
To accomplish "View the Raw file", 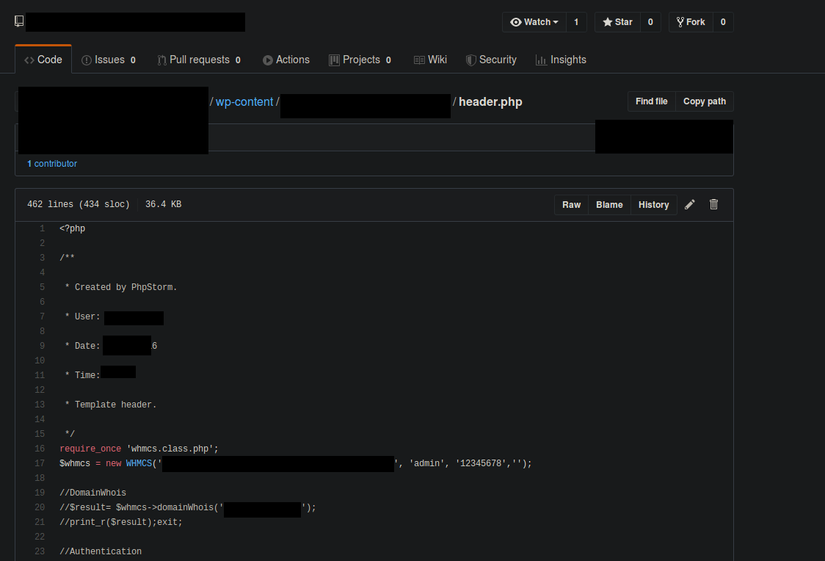I will pos(571,205).
